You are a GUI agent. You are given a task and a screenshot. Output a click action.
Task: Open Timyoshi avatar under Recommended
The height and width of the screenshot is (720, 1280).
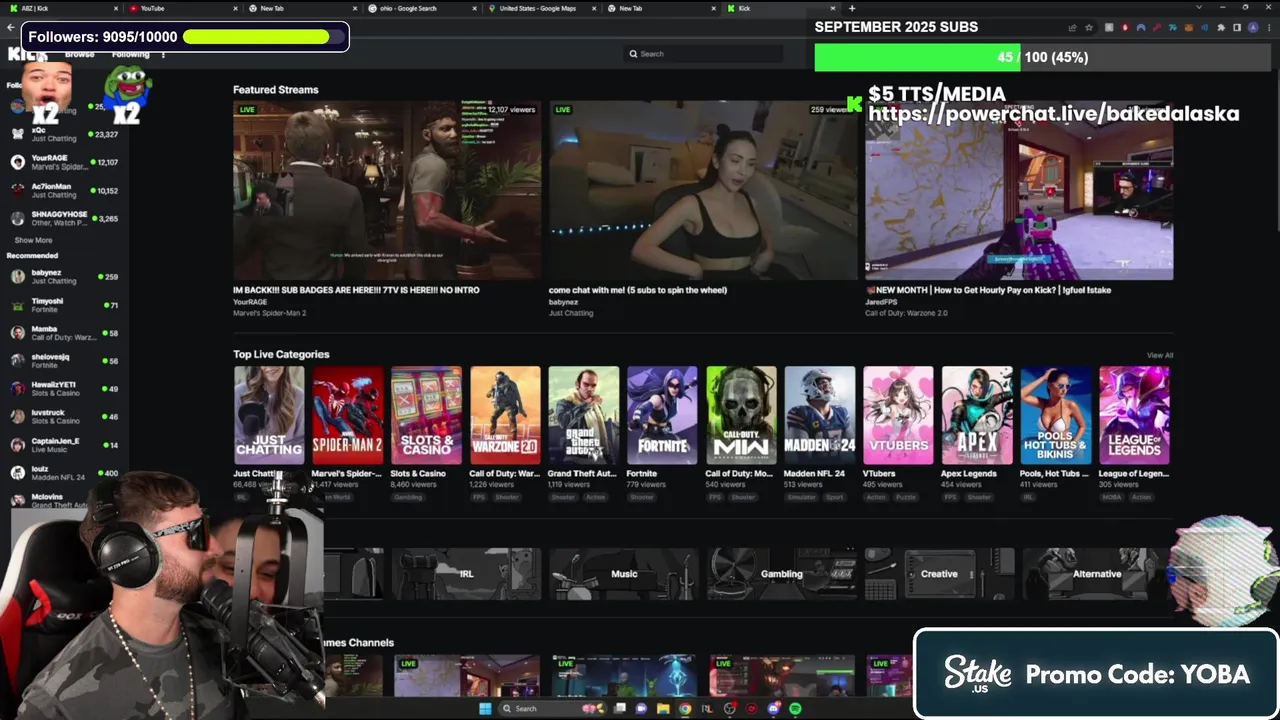coord(18,305)
